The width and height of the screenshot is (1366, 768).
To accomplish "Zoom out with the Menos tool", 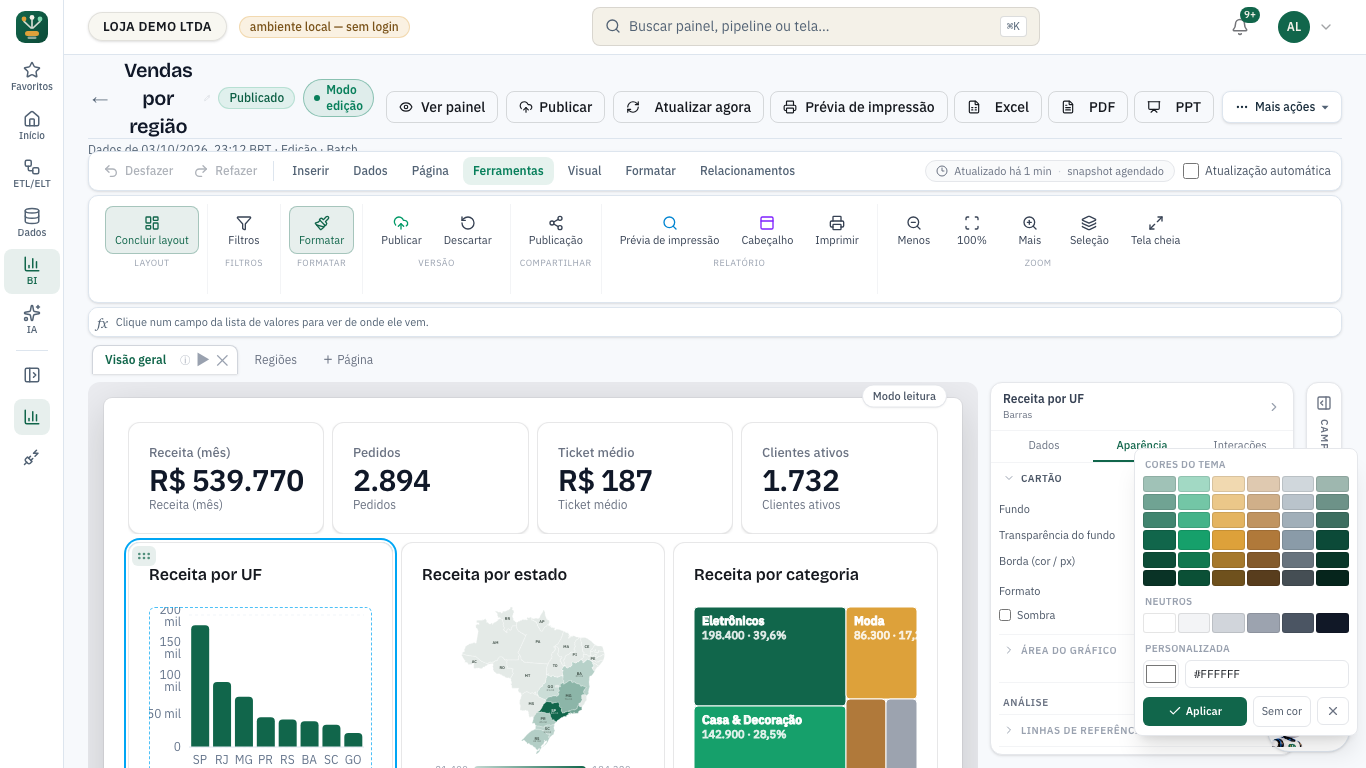I will point(914,230).
